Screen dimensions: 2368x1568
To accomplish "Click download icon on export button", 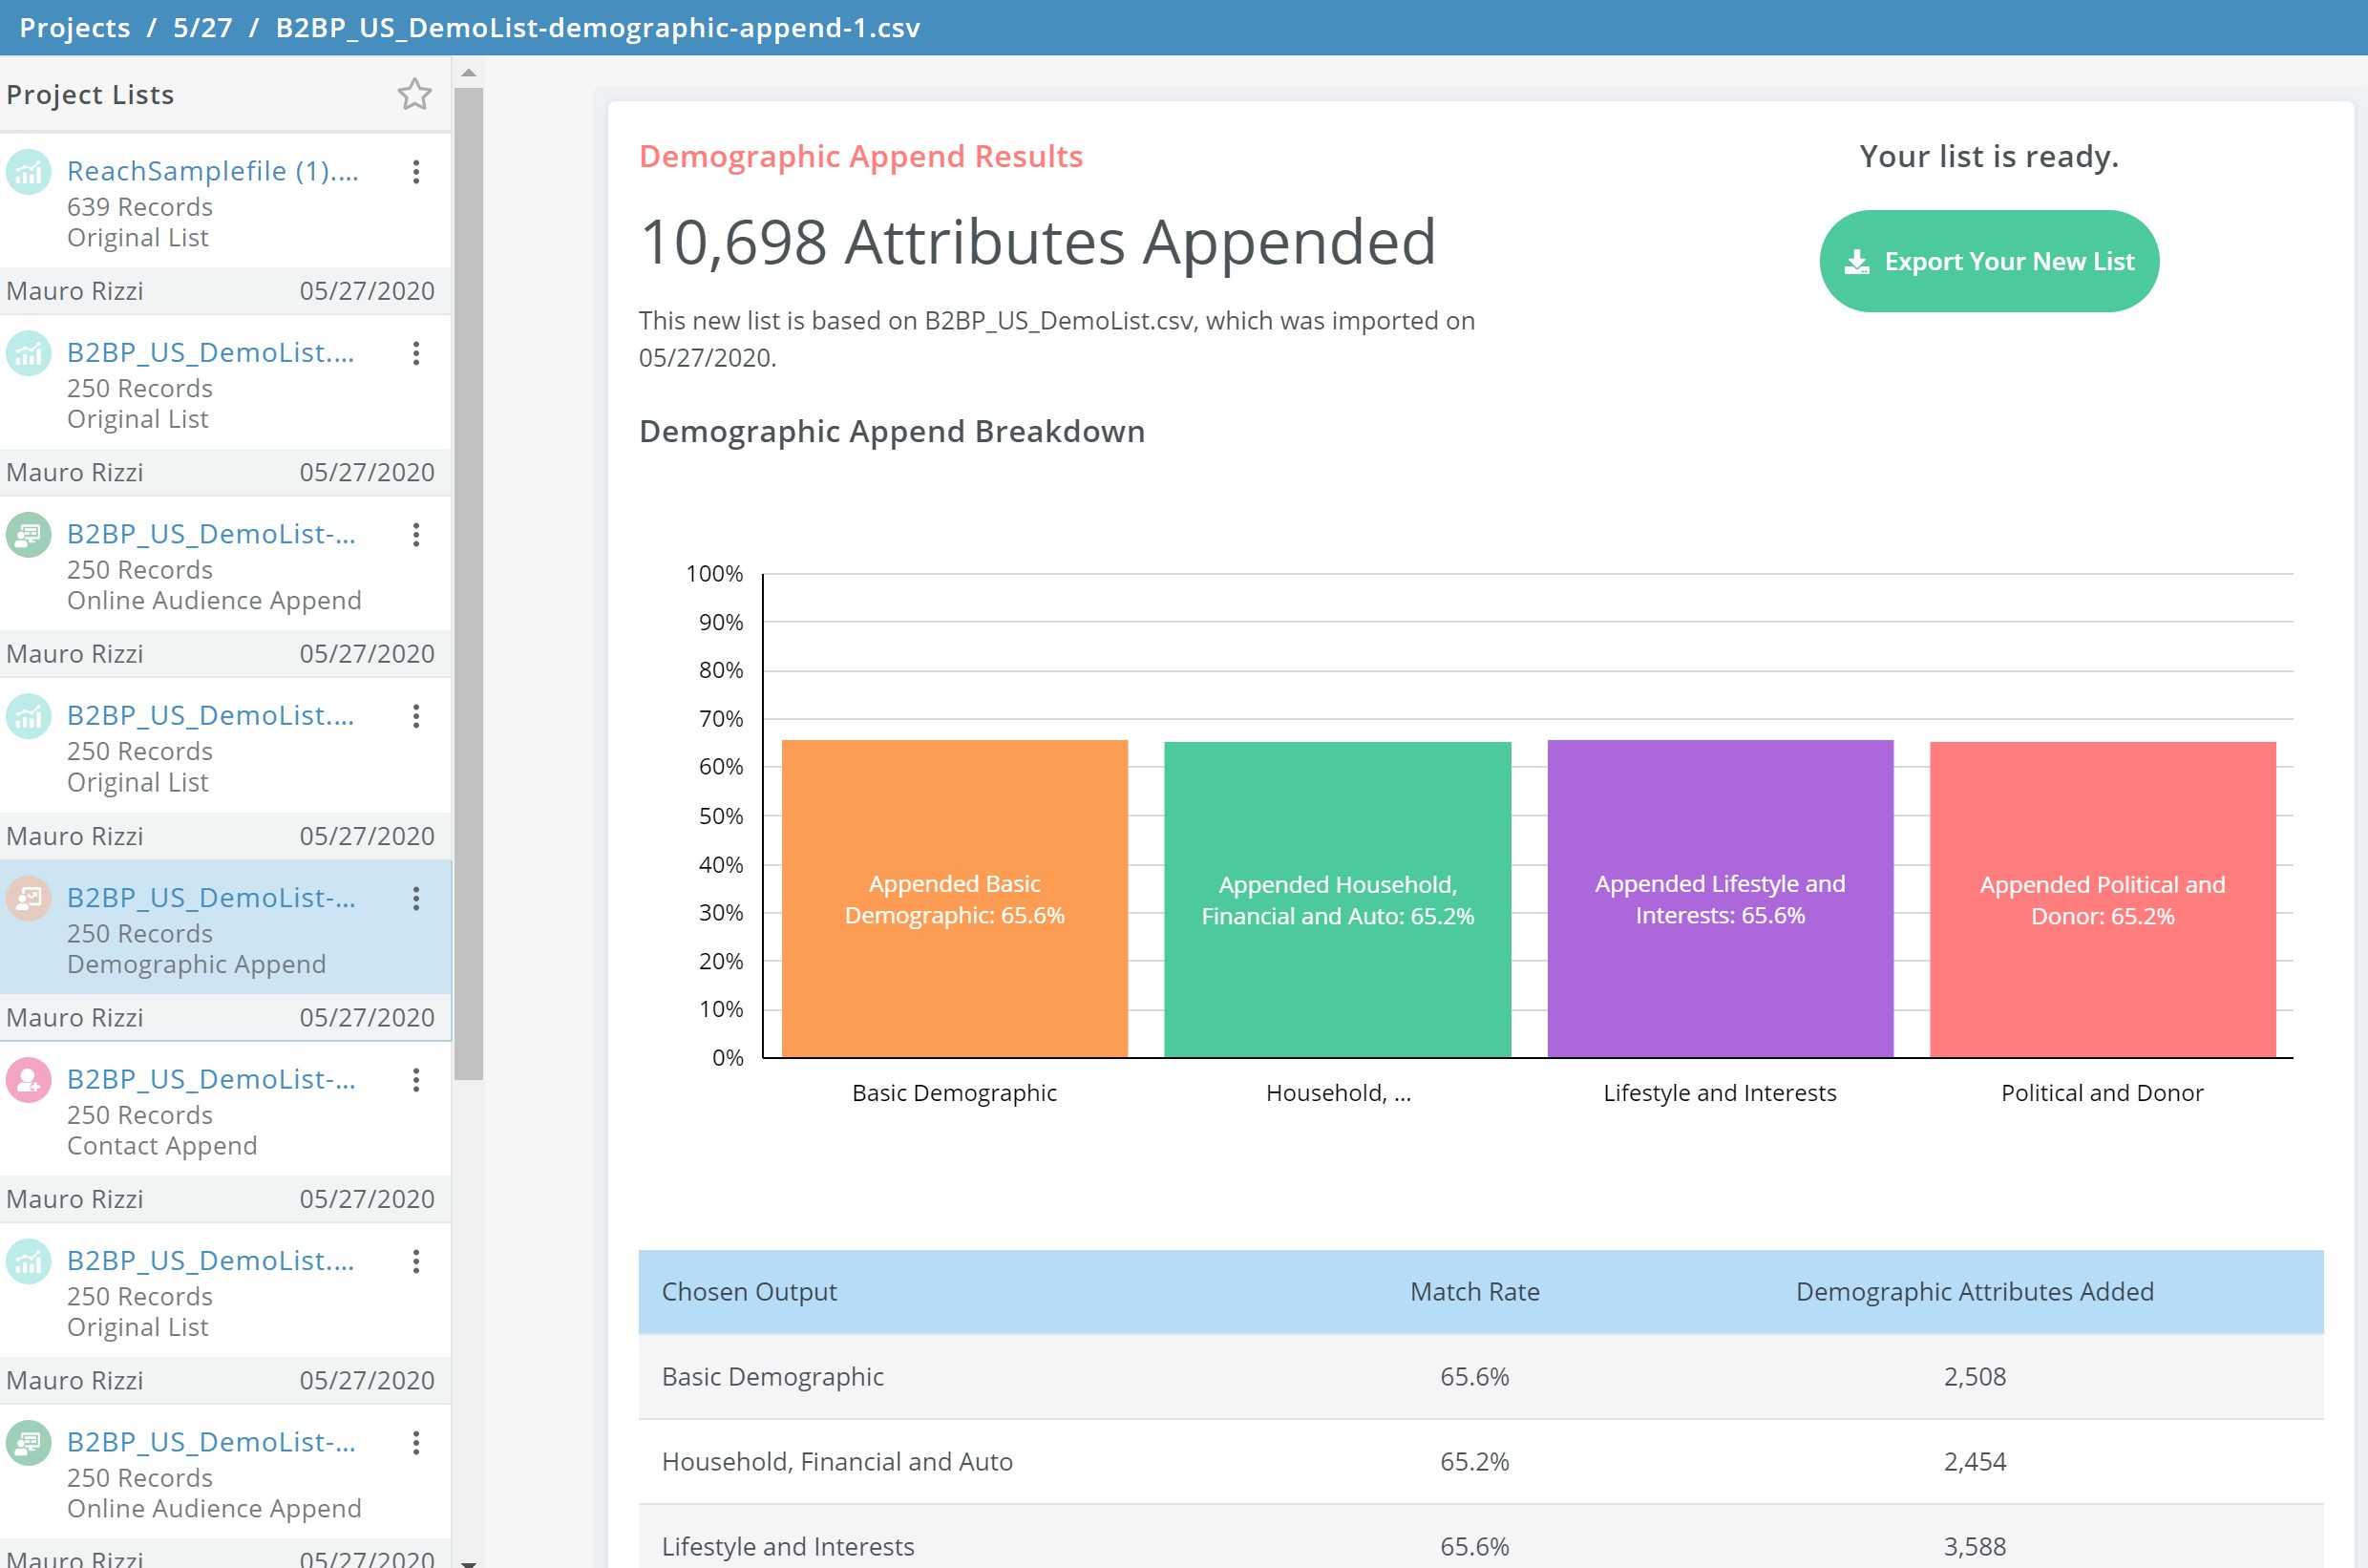I will (x=1856, y=262).
